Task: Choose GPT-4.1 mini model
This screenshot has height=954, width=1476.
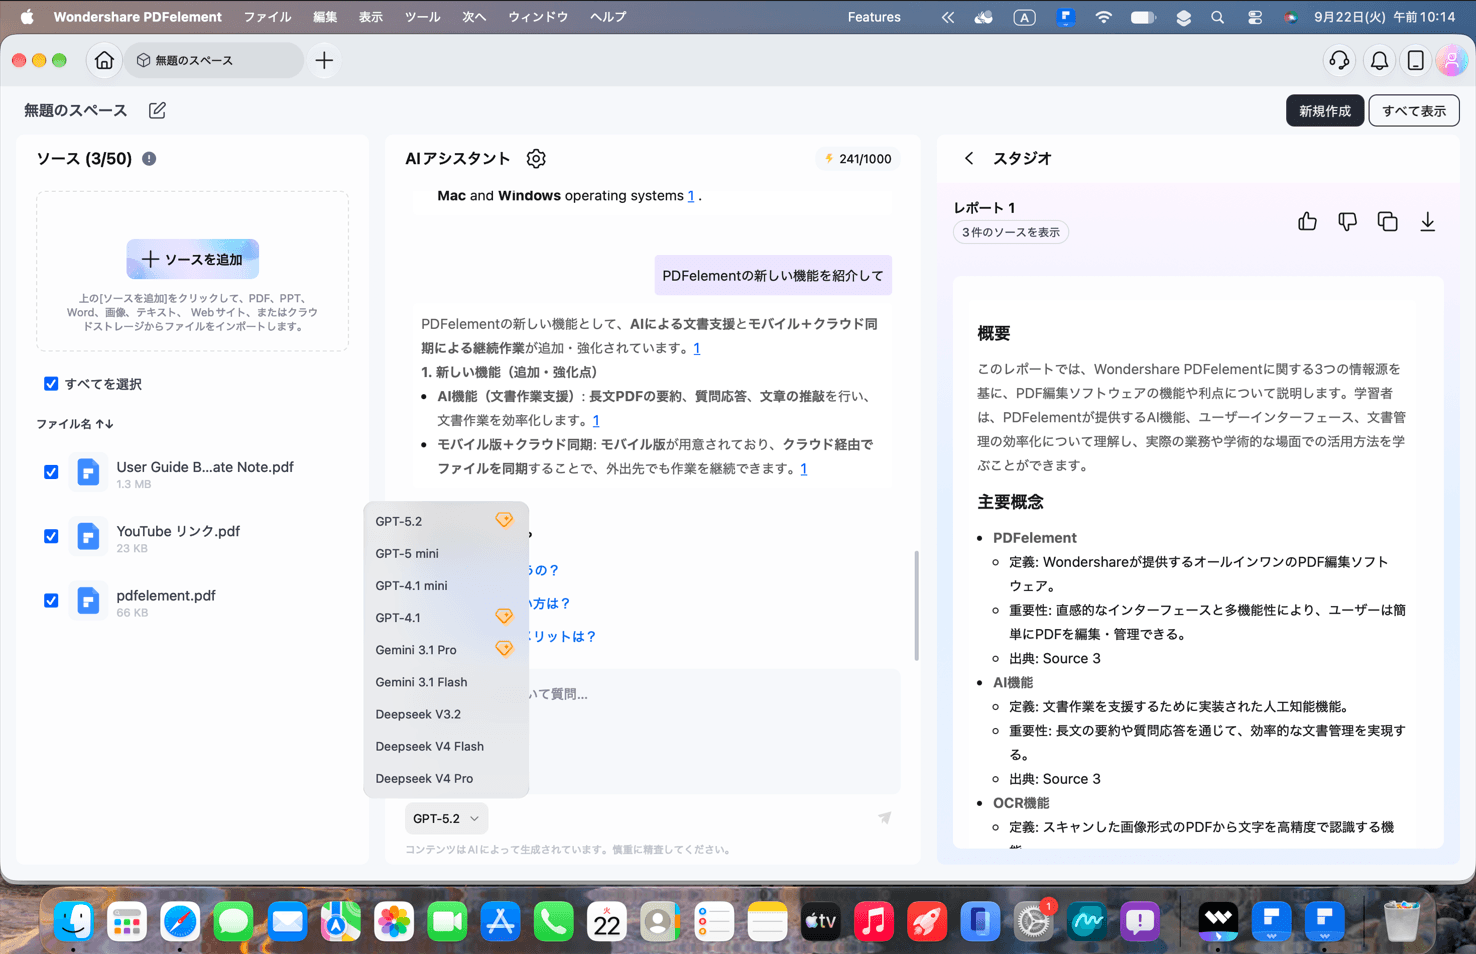Action: coord(445,585)
